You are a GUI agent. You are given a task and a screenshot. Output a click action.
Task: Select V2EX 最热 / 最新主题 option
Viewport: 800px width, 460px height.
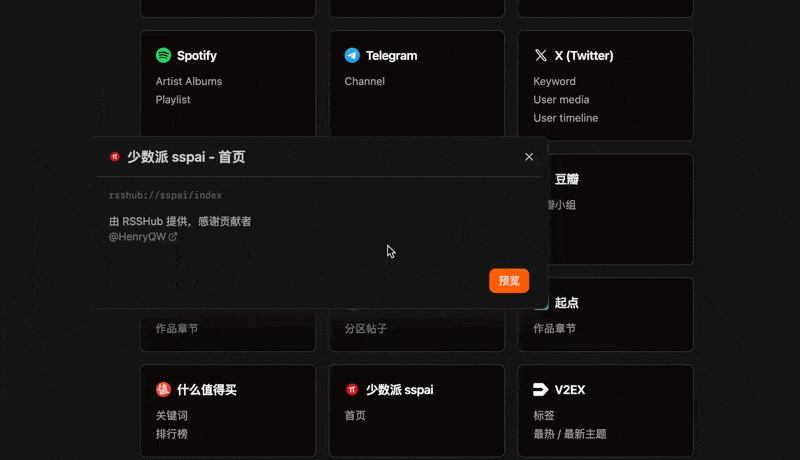point(570,434)
